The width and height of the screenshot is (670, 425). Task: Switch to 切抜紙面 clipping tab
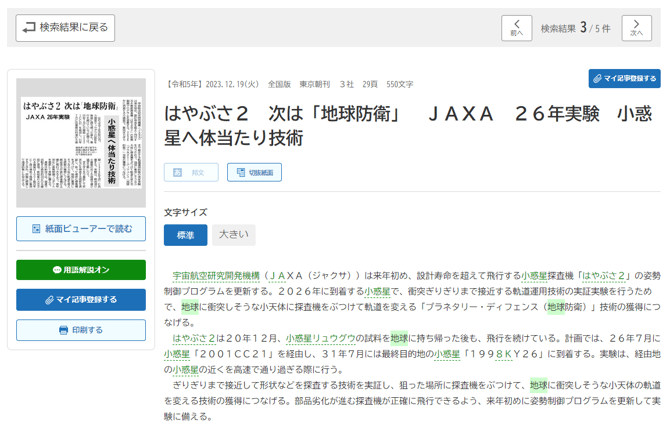tap(254, 173)
